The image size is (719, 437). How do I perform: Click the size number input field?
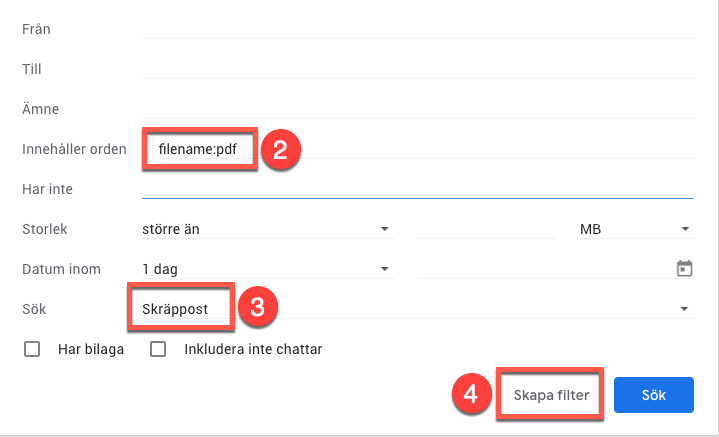486,229
